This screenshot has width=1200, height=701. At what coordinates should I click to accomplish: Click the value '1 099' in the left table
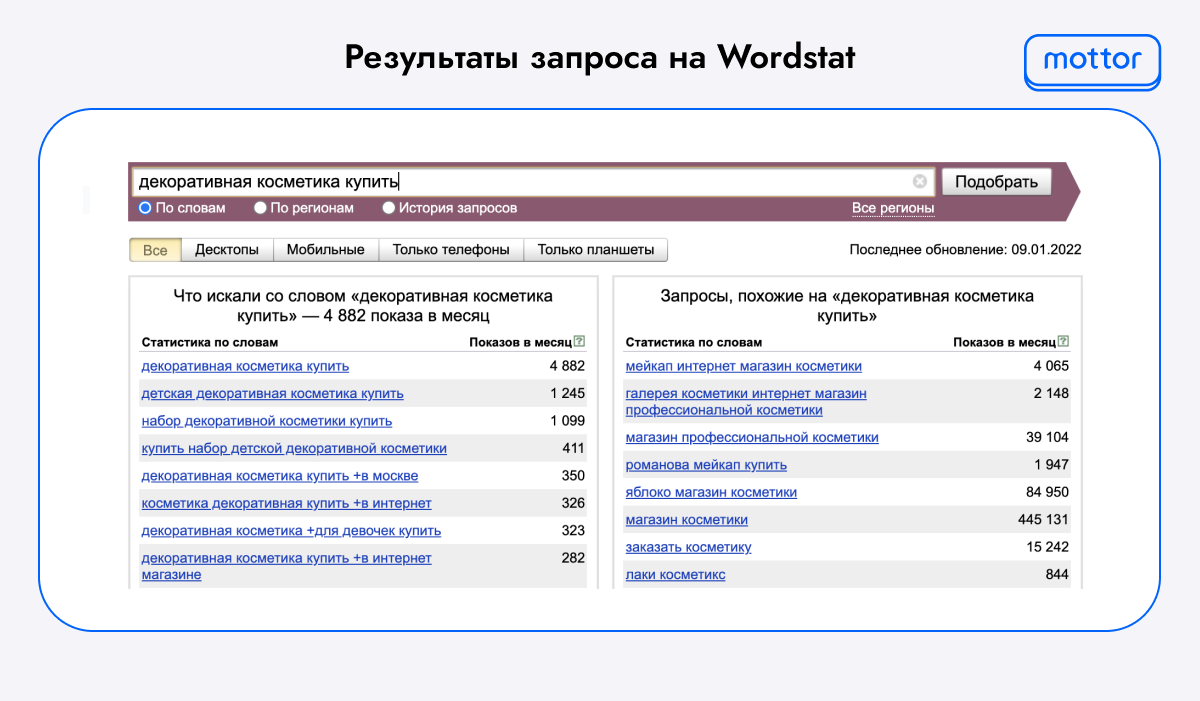(567, 421)
